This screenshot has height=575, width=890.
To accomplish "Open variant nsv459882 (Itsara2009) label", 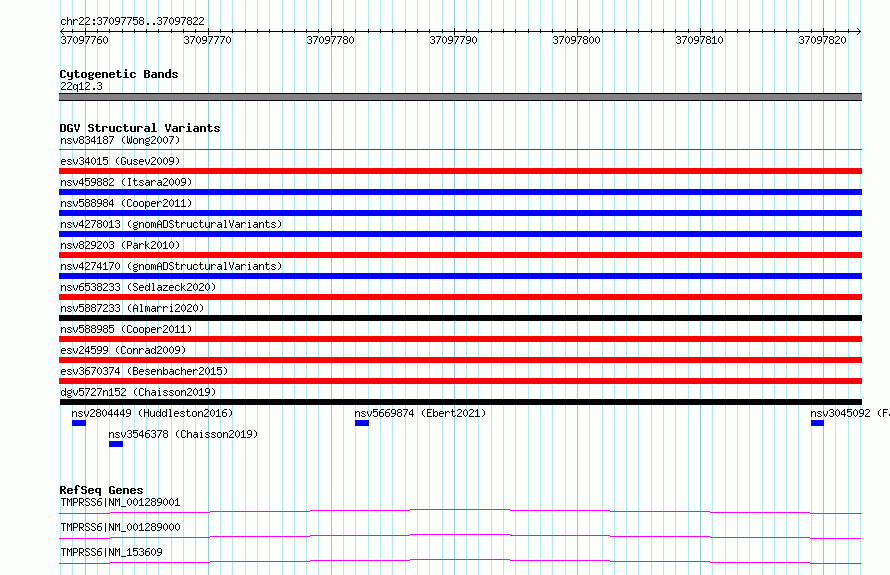I will click(x=126, y=182).
